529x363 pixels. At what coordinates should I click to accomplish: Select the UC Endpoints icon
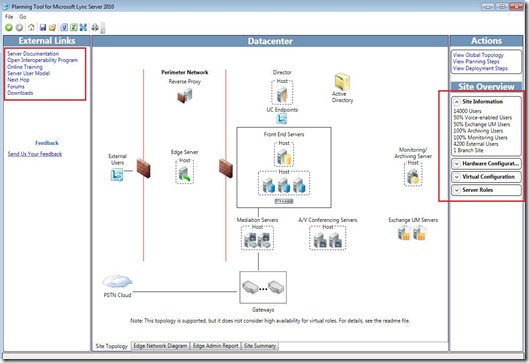(x=282, y=119)
